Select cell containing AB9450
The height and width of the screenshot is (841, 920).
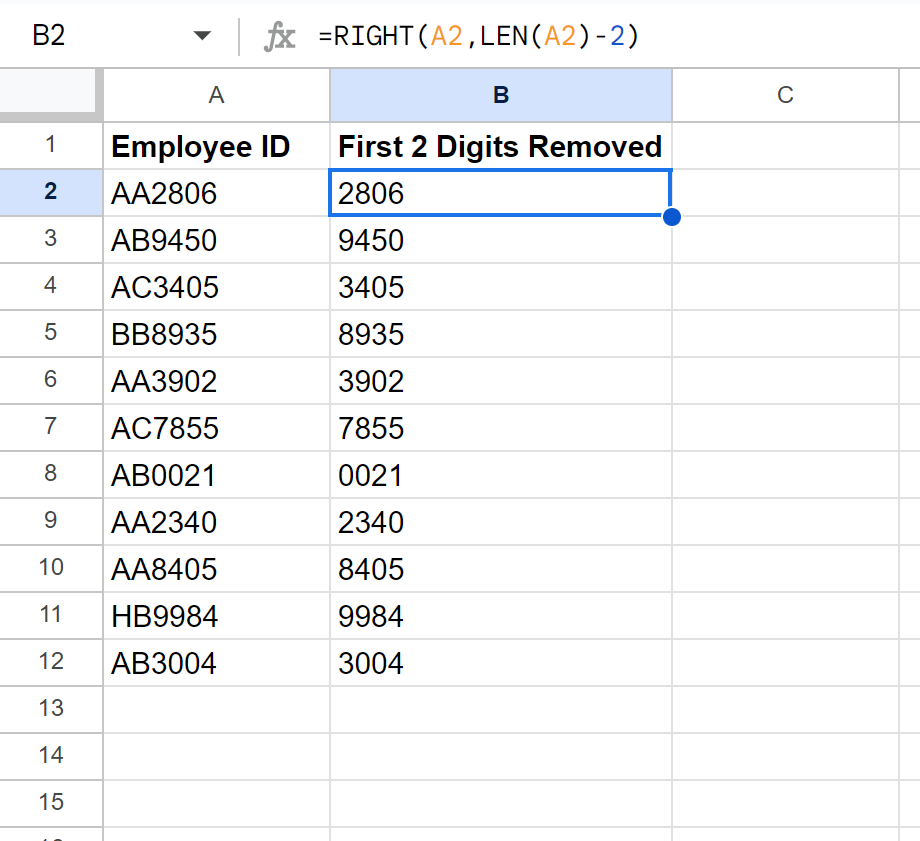pyautogui.click(x=217, y=239)
